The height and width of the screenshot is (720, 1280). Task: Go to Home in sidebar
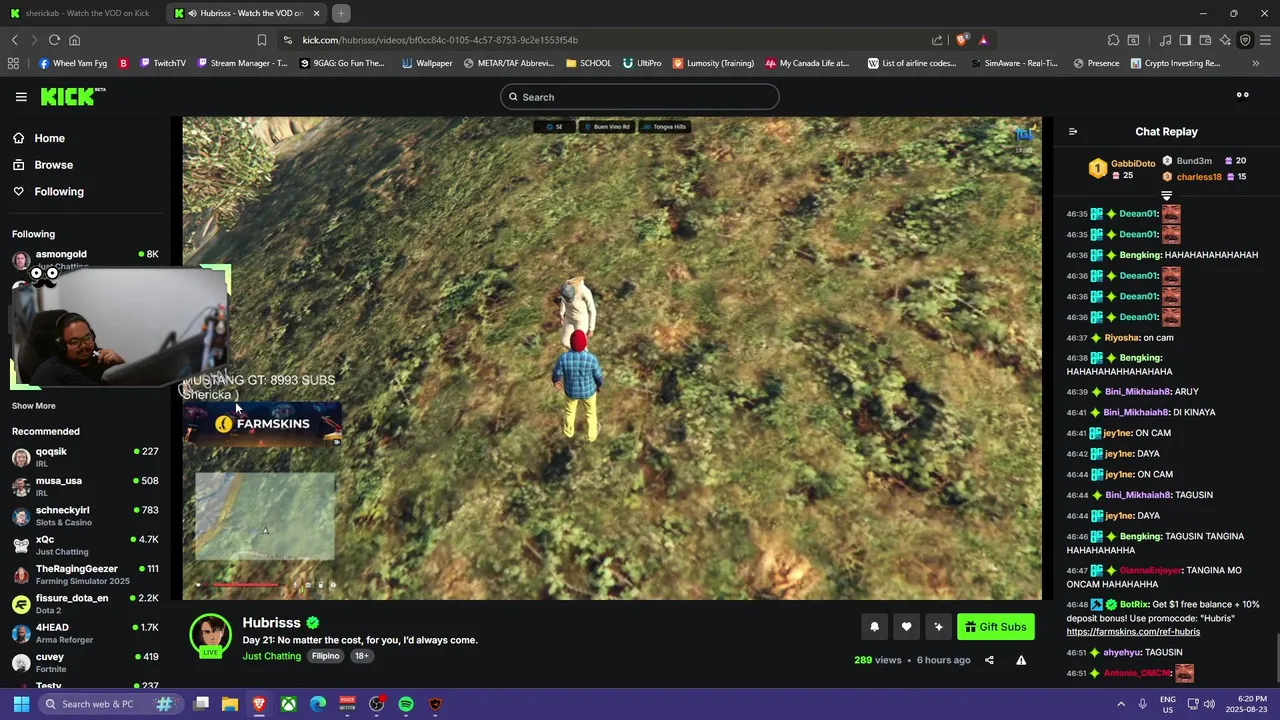click(x=38, y=138)
